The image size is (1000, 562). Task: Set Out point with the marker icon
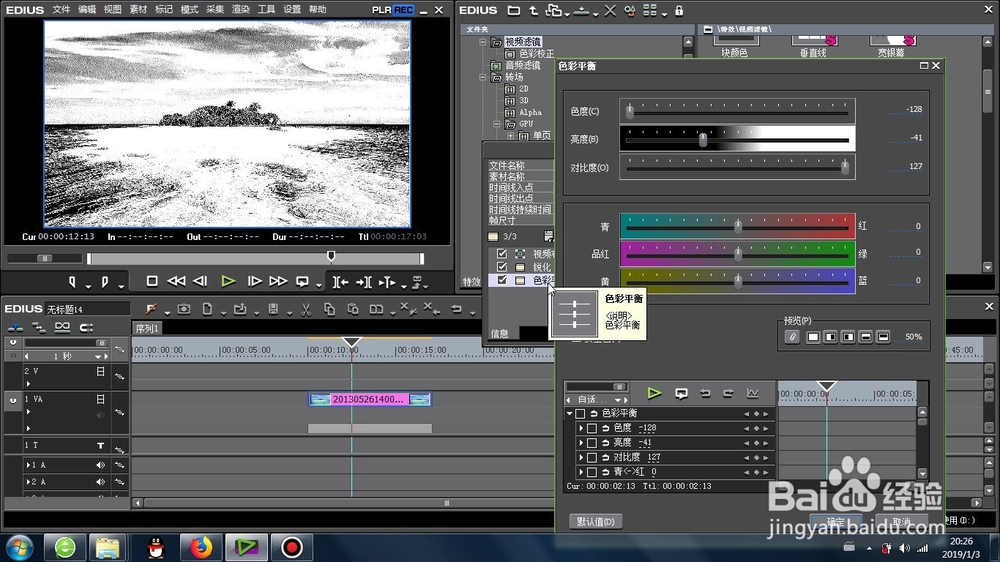coord(105,281)
